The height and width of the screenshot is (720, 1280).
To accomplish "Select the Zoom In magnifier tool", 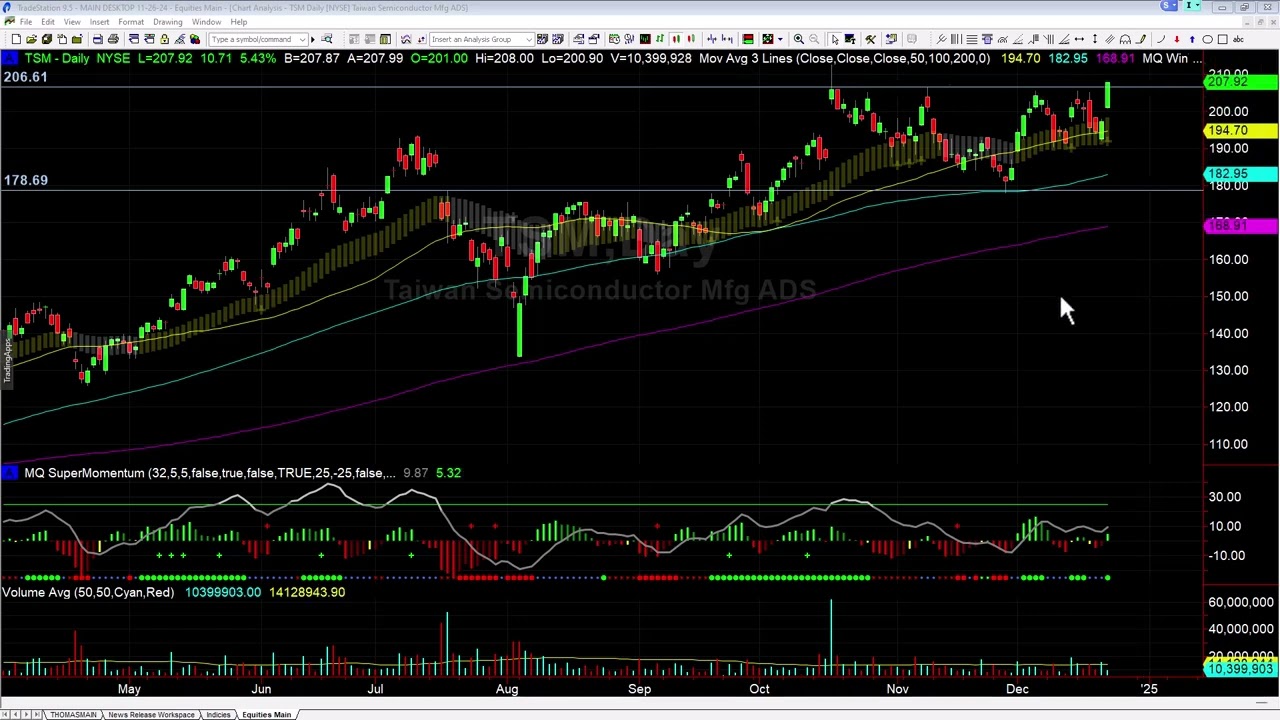I will click(798, 39).
